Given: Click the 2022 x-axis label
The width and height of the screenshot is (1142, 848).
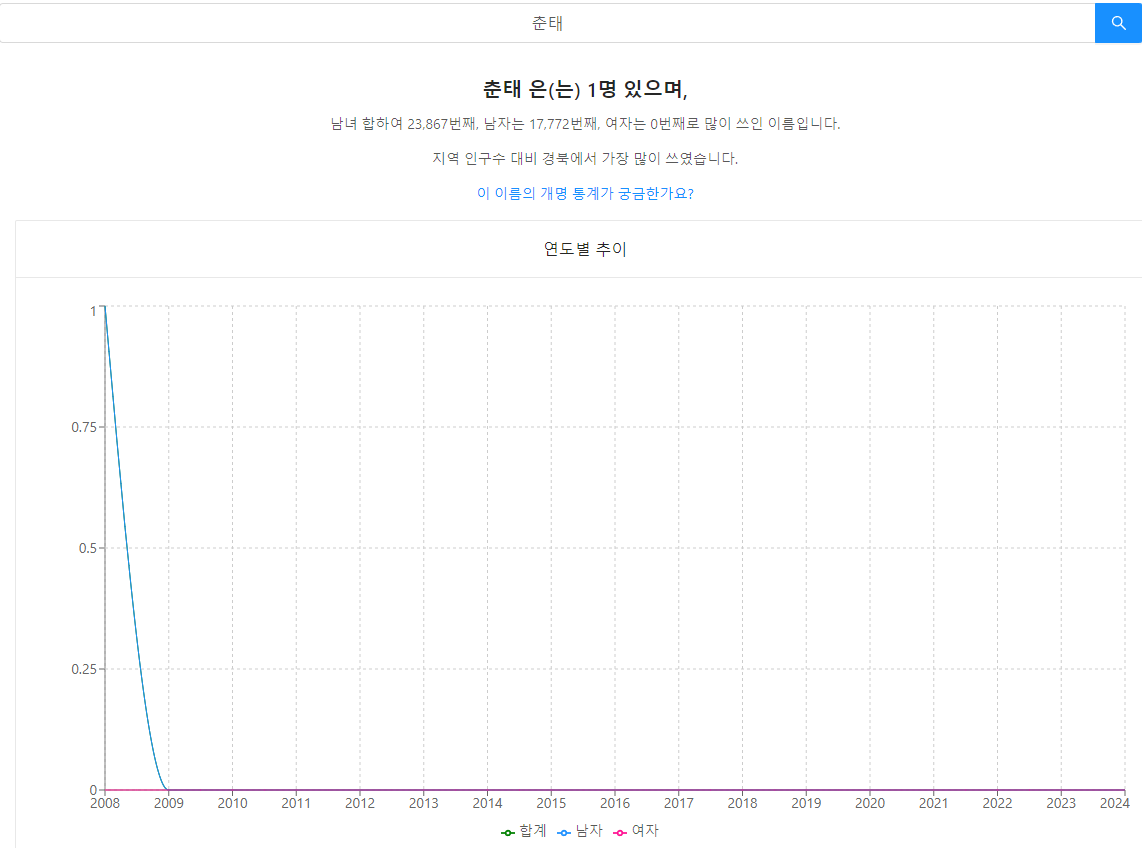Looking at the screenshot, I should pyautogui.click(x=997, y=803).
